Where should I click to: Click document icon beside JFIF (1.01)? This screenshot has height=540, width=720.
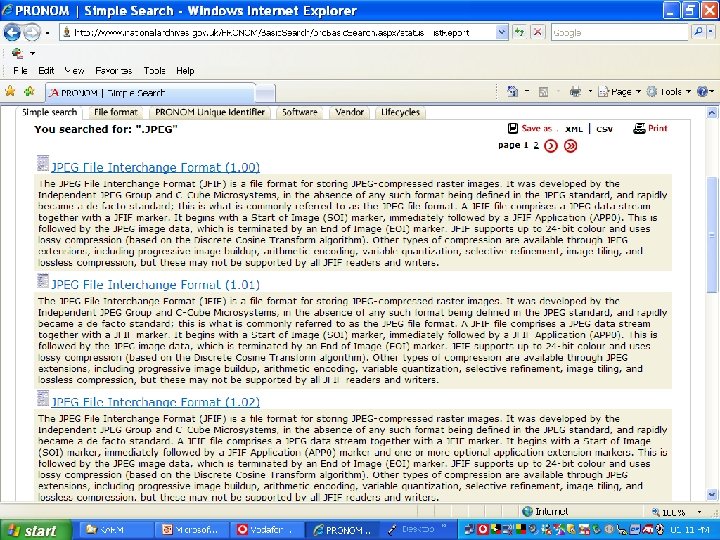point(43,281)
